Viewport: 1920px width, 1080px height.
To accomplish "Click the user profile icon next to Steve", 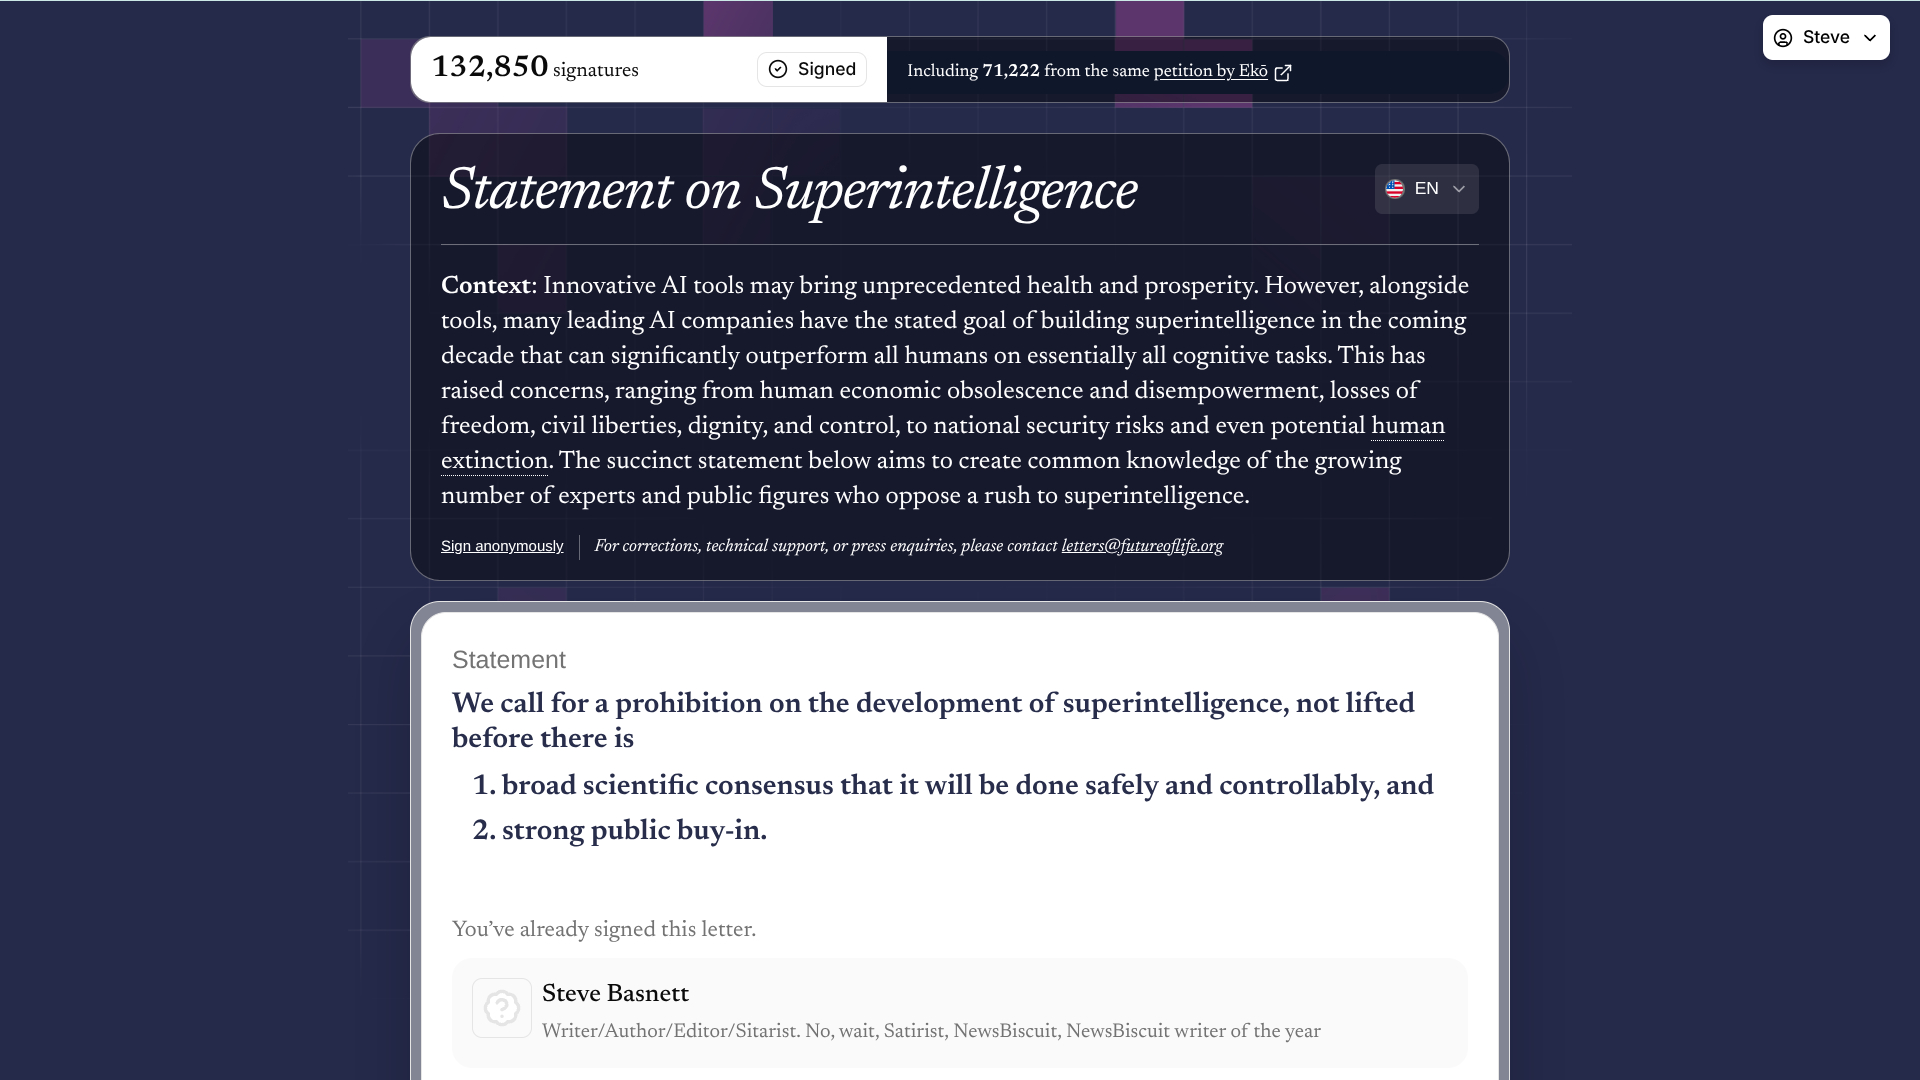I will pyautogui.click(x=1783, y=38).
